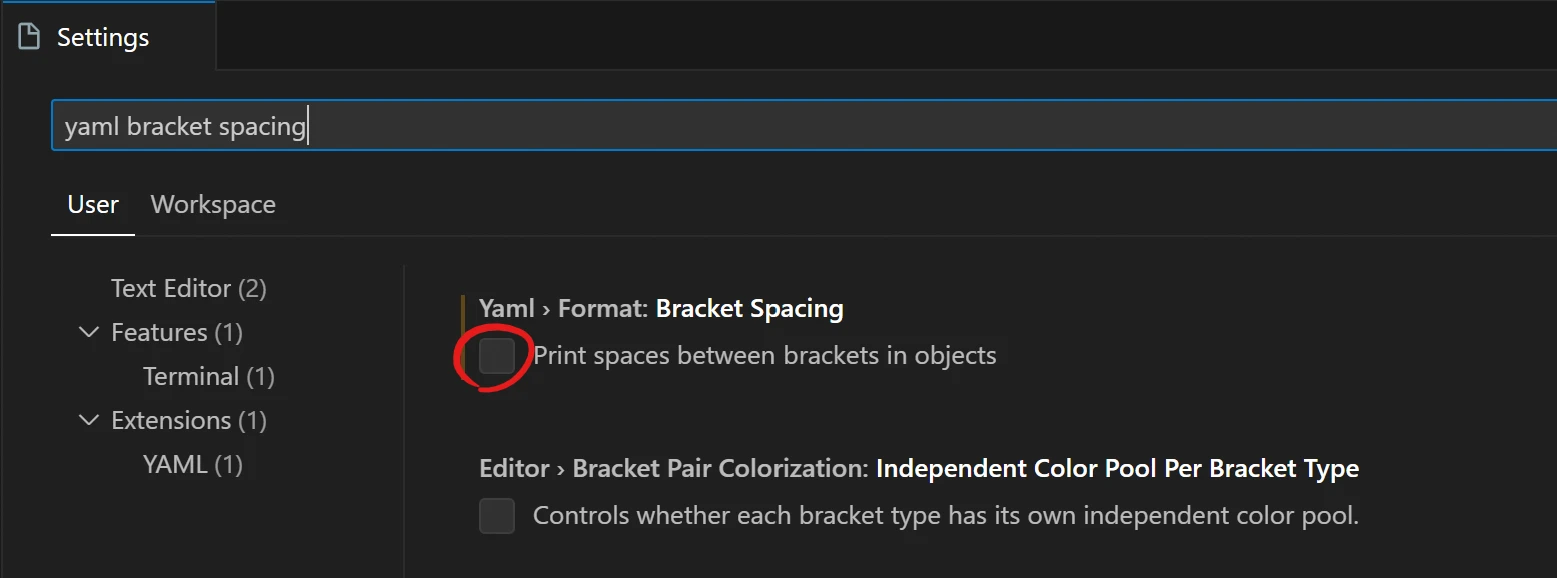
Task: Open Terminal (1) settings category
Action: coord(208,377)
